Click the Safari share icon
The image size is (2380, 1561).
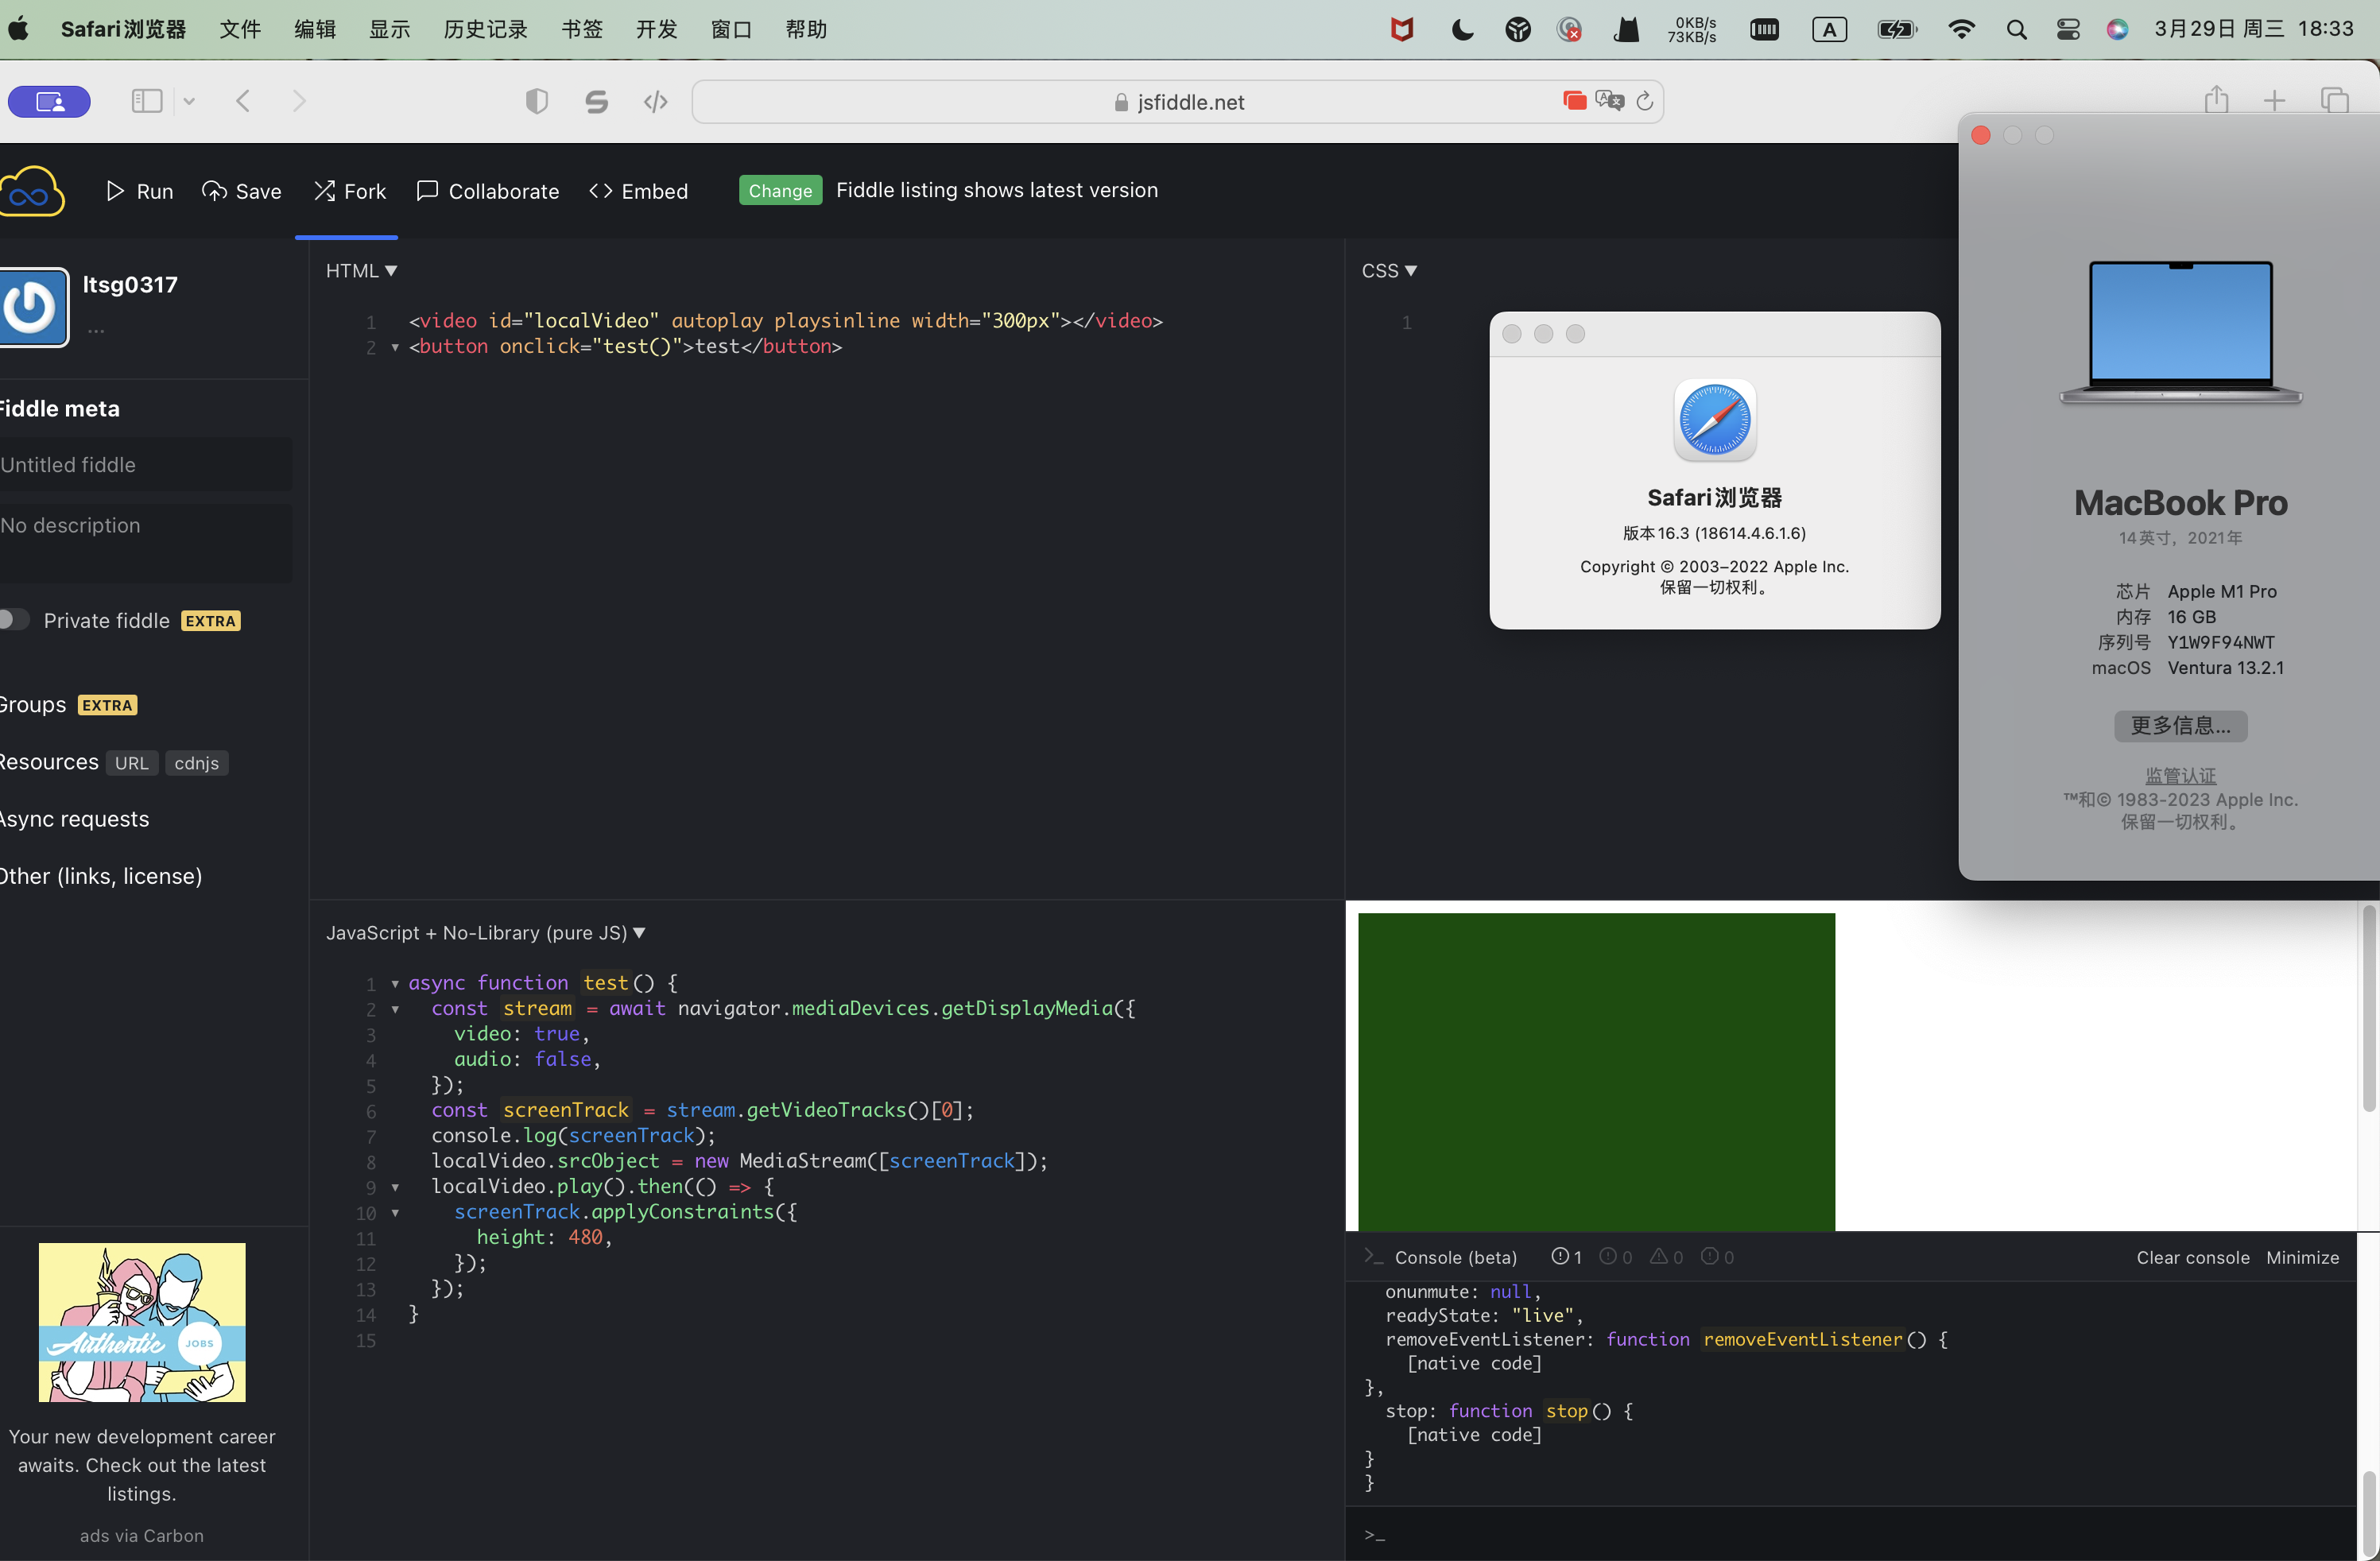pos(2216,100)
